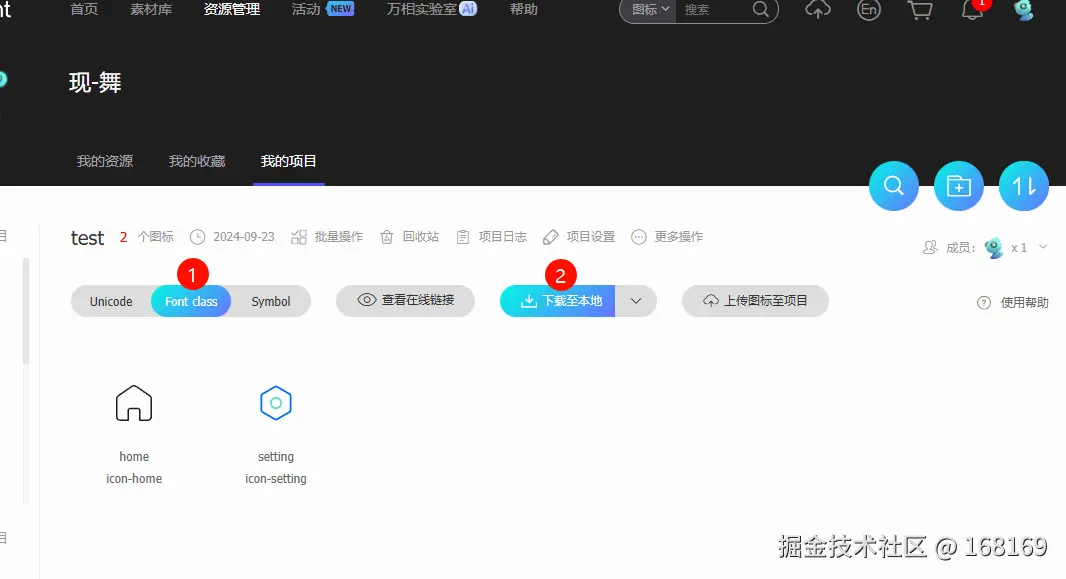Click the floating search magnifier button

coord(893,185)
